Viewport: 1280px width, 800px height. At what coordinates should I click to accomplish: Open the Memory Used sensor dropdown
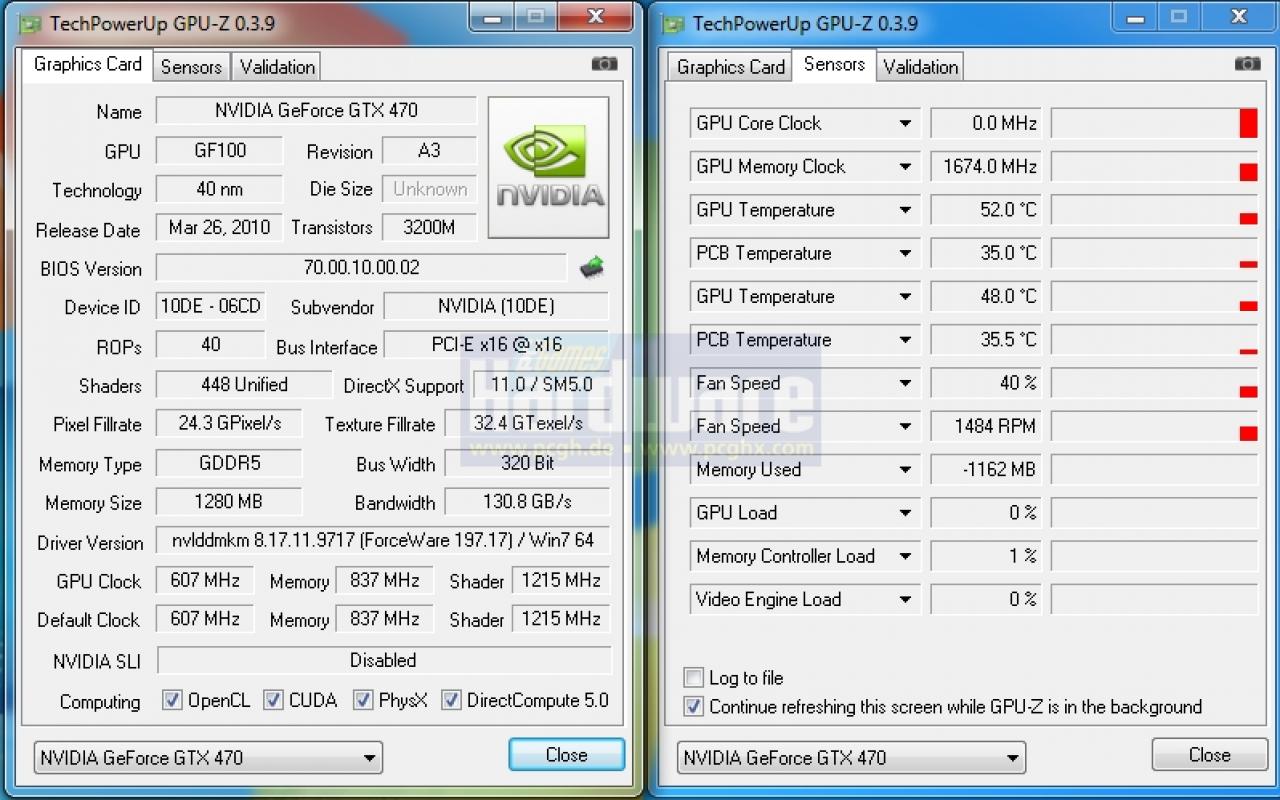click(904, 470)
